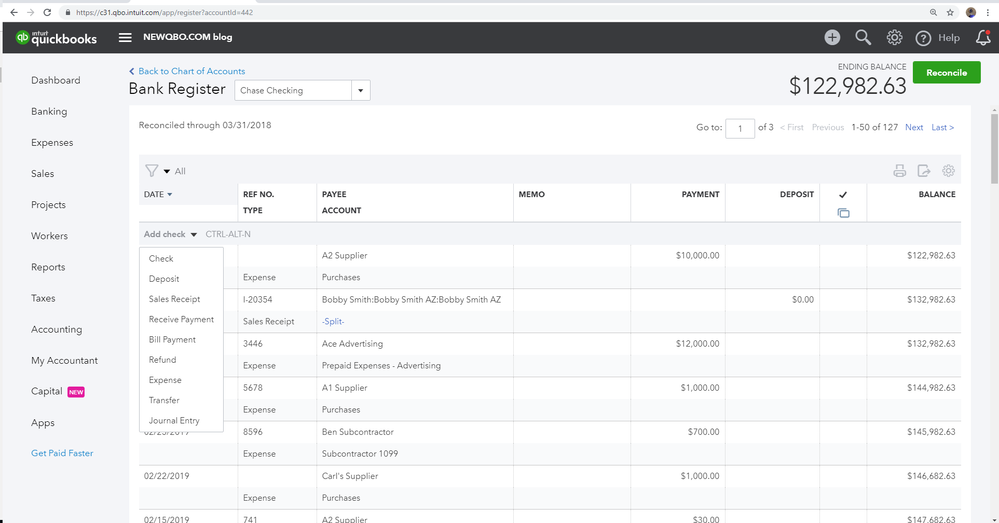Click the Create plus icon in header
Image resolution: width=999 pixels, height=523 pixels.
[832, 38]
